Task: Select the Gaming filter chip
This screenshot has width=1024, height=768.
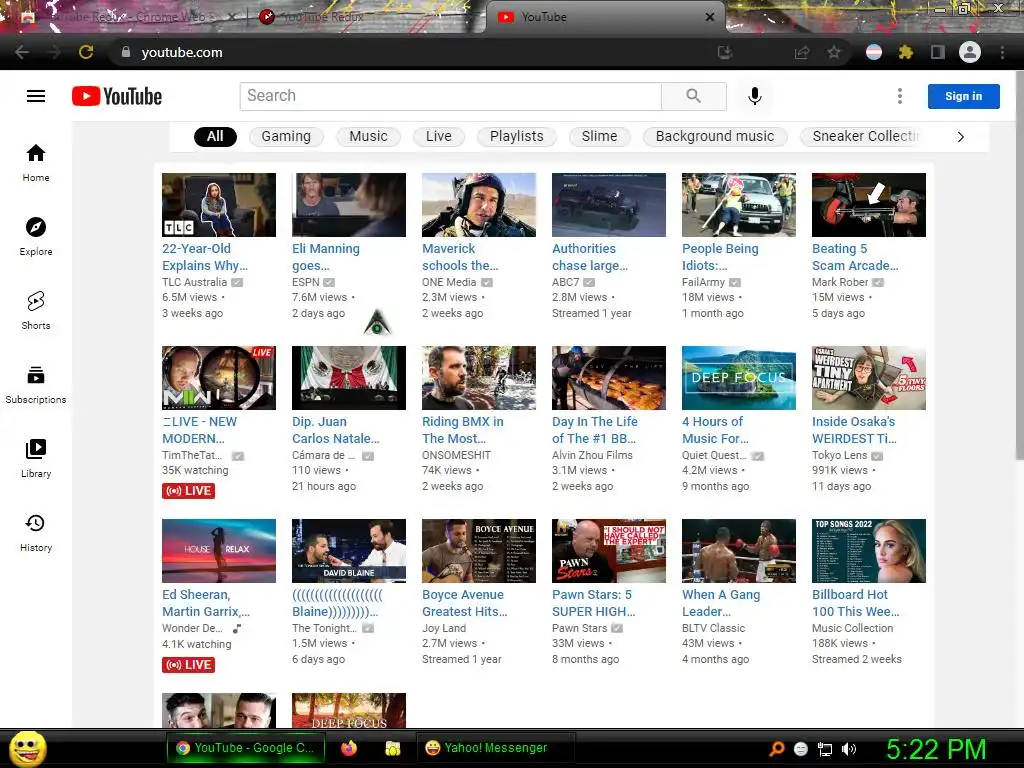Action: pyautogui.click(x=286, y=136)
